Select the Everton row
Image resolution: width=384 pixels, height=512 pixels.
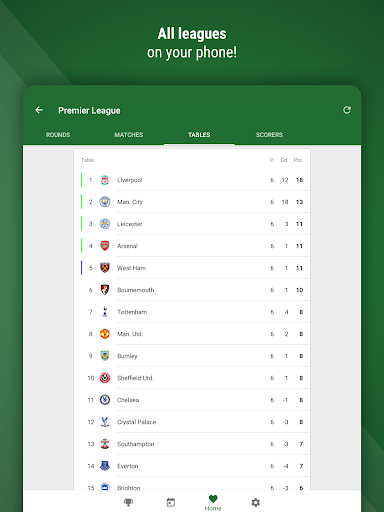[x=192, y=466]
